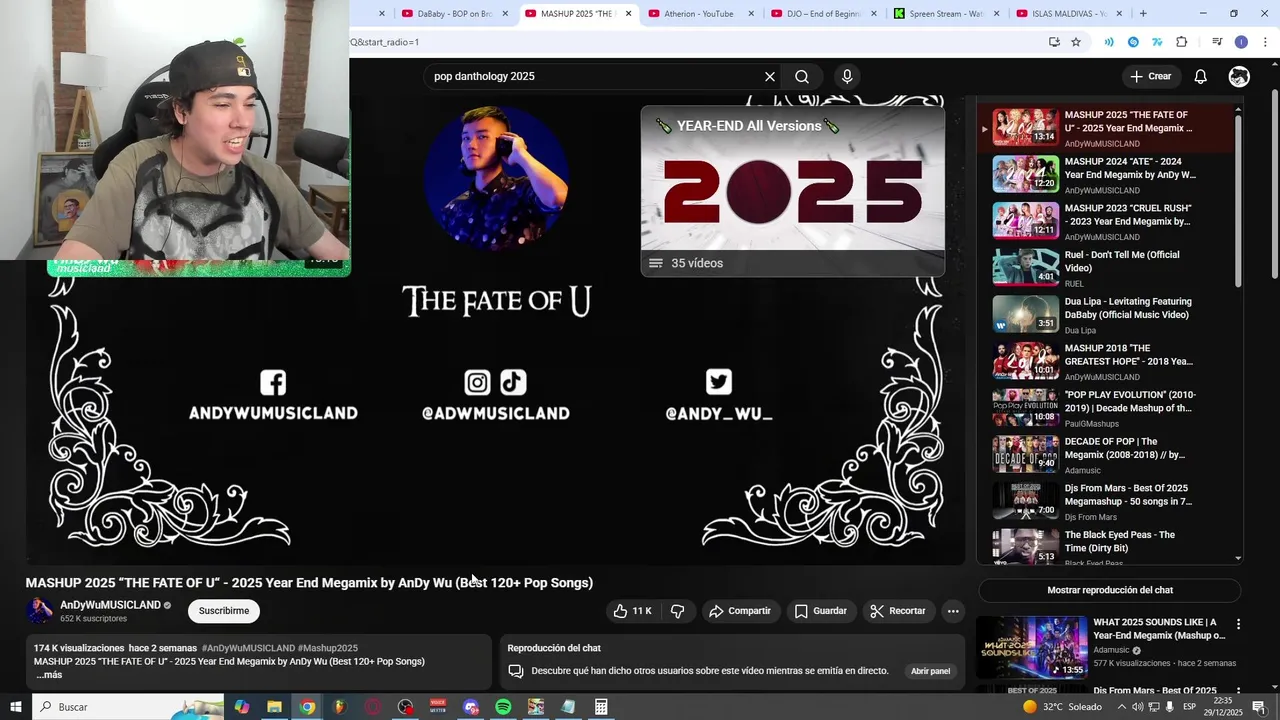Image resolution: width=1280 pixels, height=720 pixels.
Task: Switch to the DaBaby - BOP tab
Action: (456, 14)
